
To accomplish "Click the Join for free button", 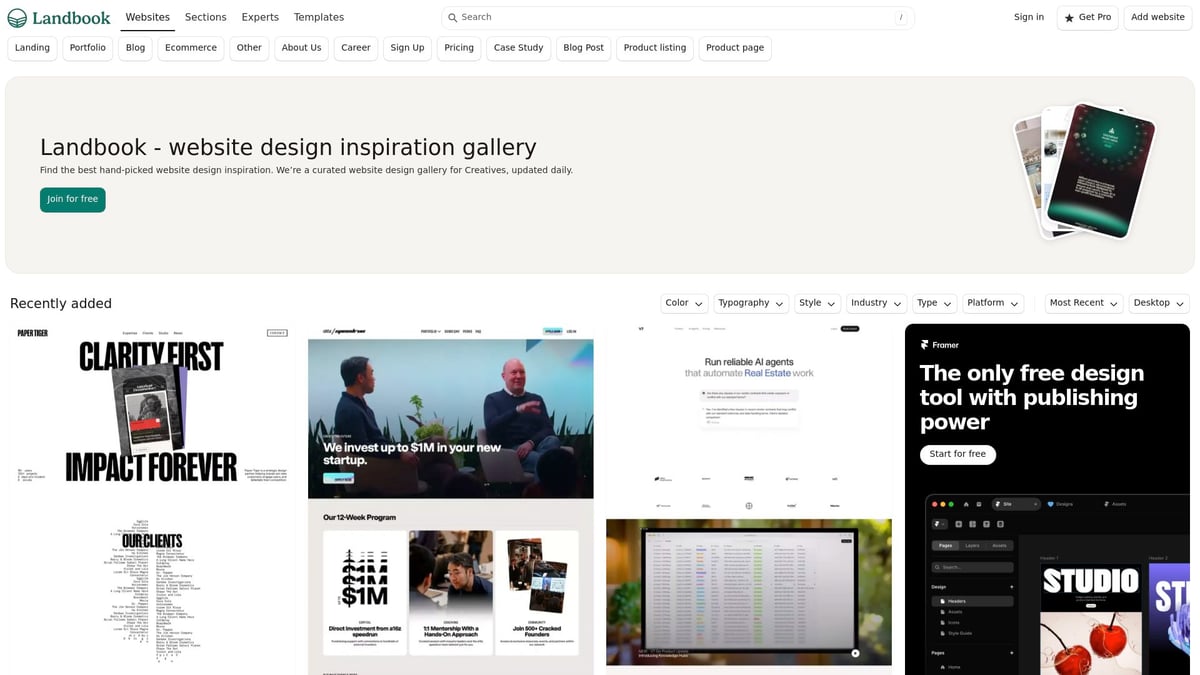I will pos(72,199).
